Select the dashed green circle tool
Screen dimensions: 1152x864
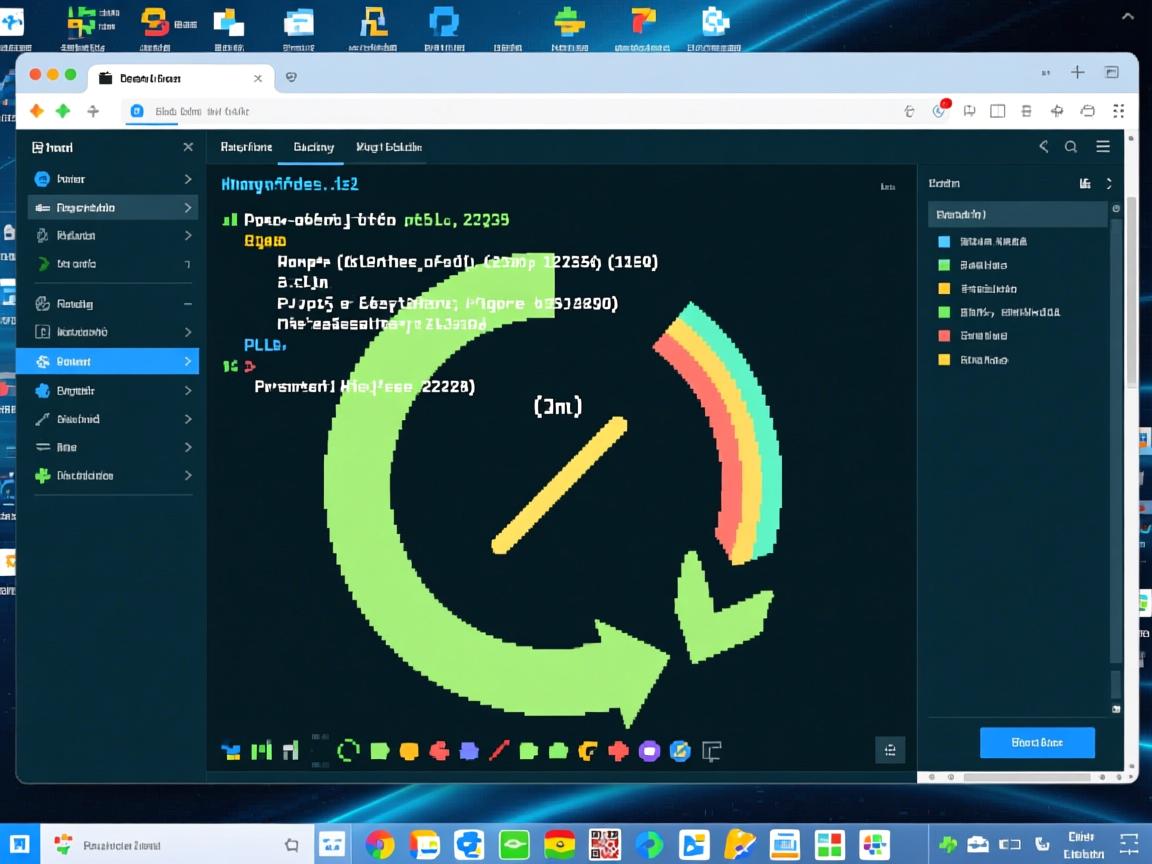[348, 750]
